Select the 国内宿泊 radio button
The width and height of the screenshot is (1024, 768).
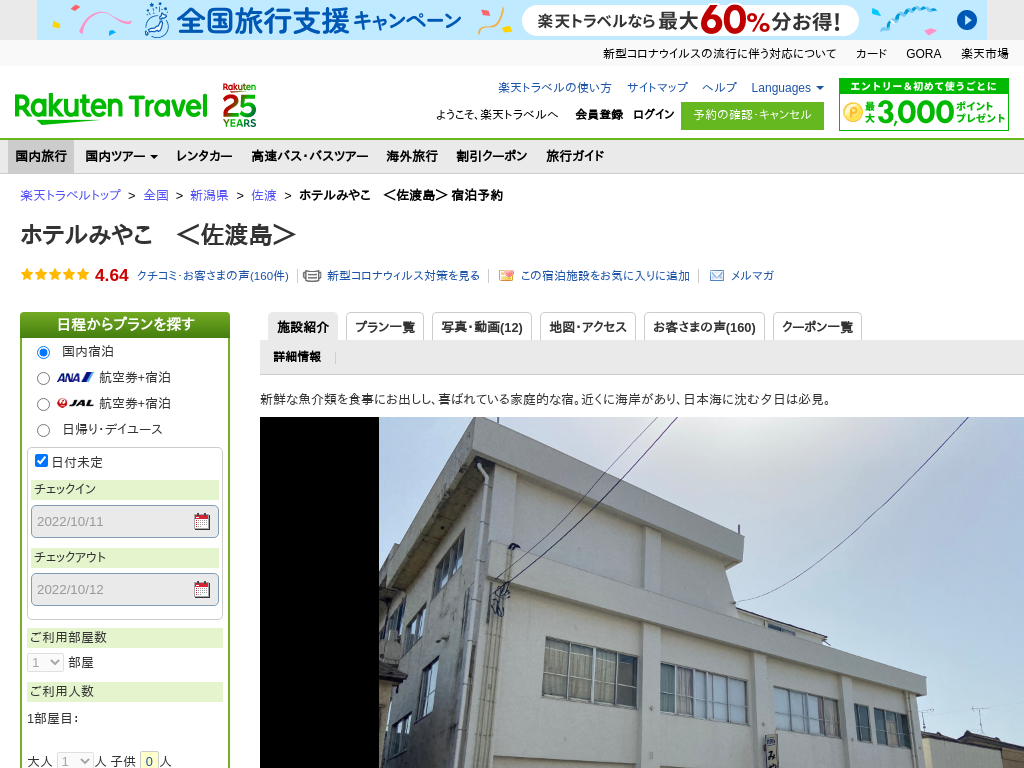coord(43,352)
